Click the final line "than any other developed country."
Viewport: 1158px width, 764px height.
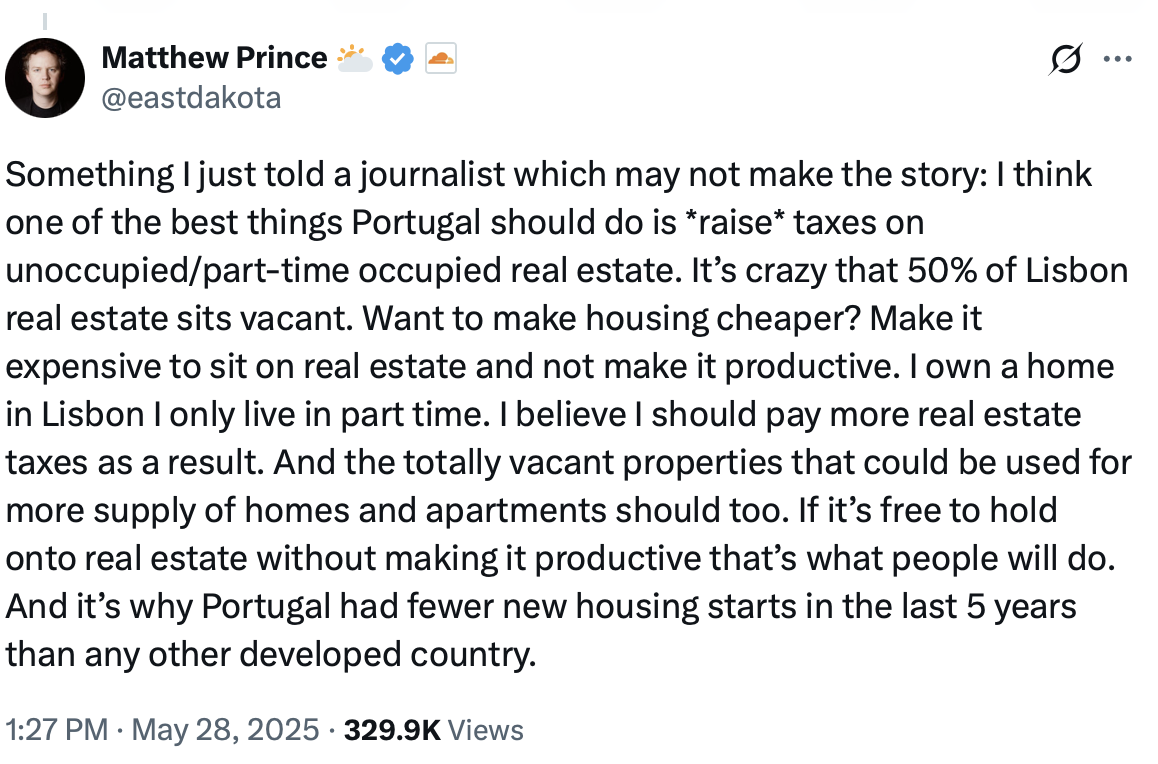point(271,655)
